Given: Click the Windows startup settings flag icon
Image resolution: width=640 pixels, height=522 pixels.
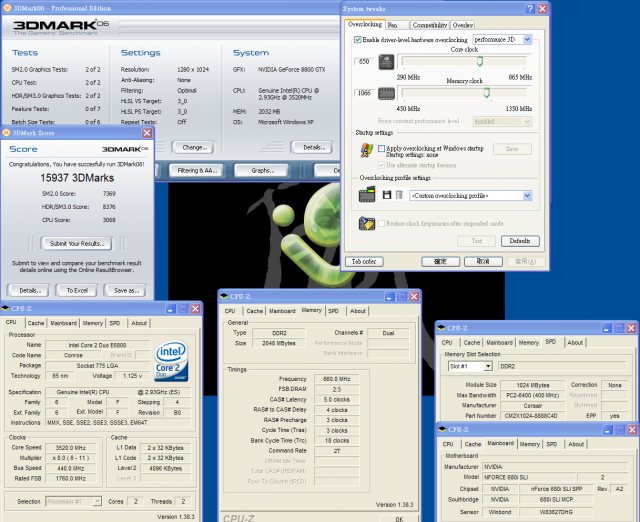Looking at the screenshot, I should pos(366,150).
